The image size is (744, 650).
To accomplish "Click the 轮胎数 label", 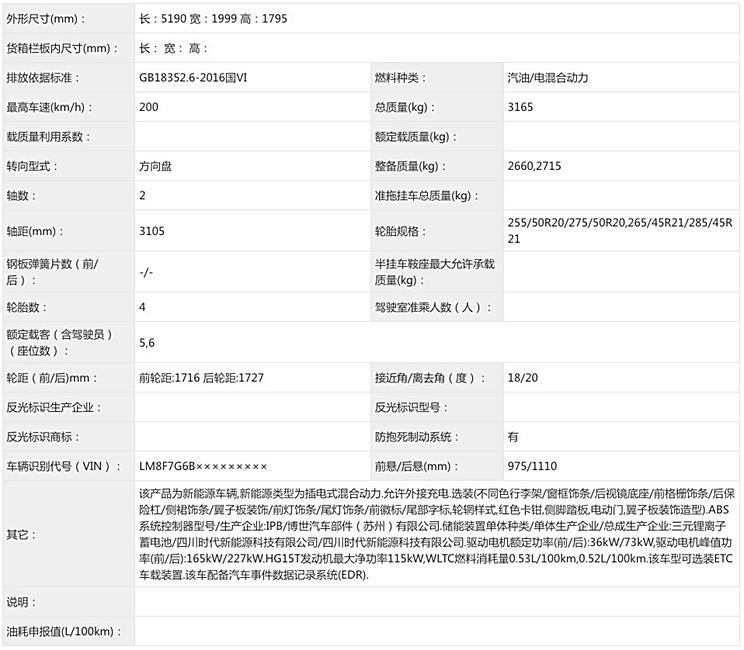I will point(27,307).
